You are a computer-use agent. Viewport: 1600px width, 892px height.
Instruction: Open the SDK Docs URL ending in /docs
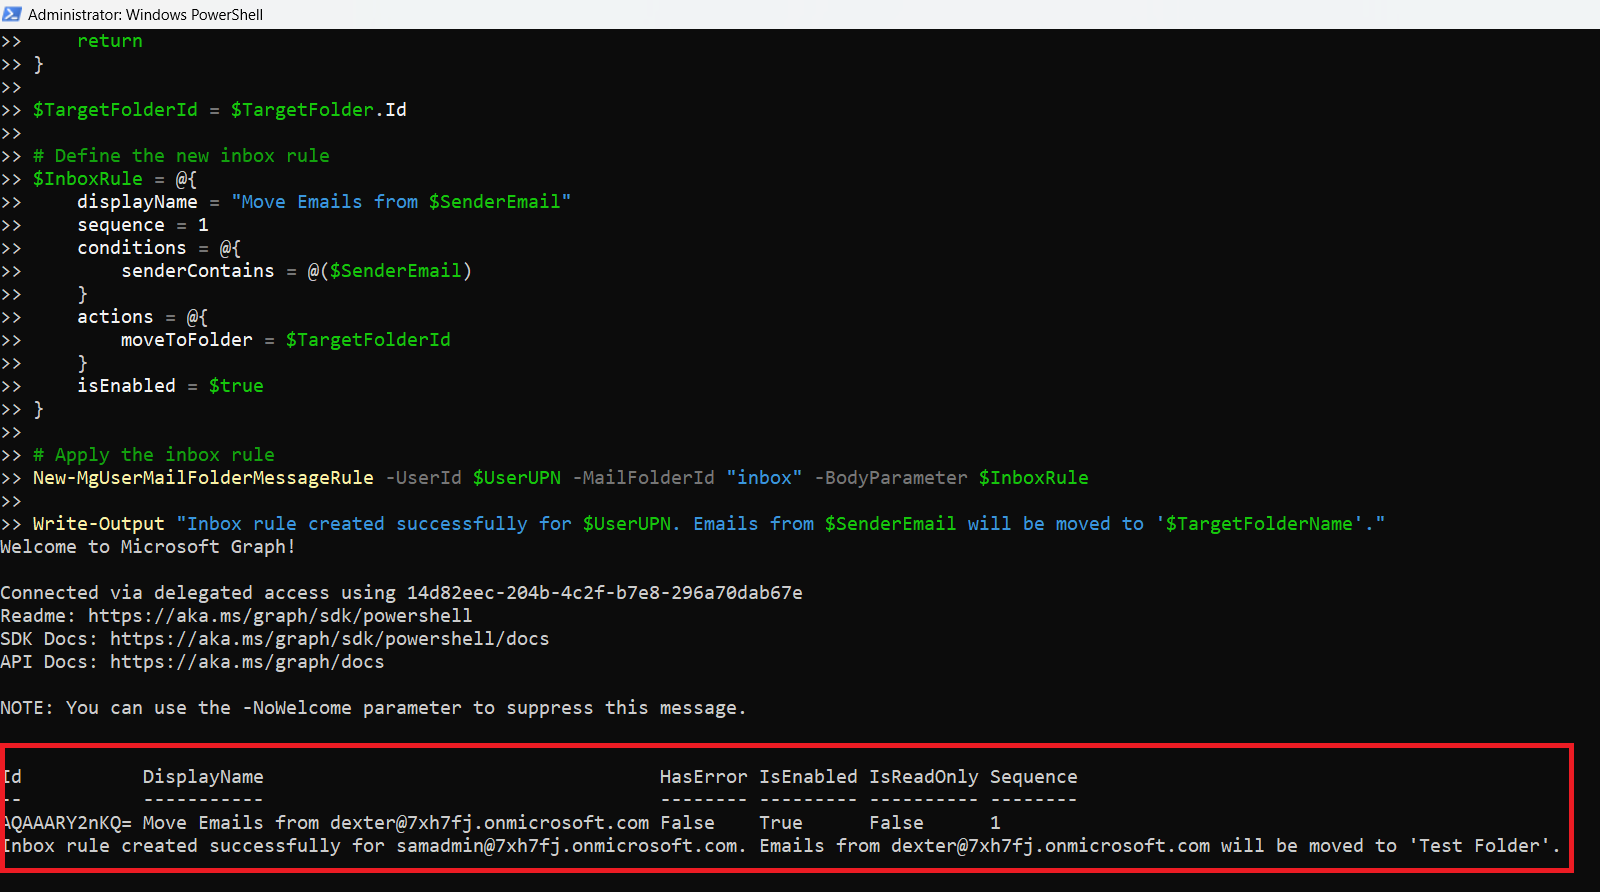click(329, 639)
